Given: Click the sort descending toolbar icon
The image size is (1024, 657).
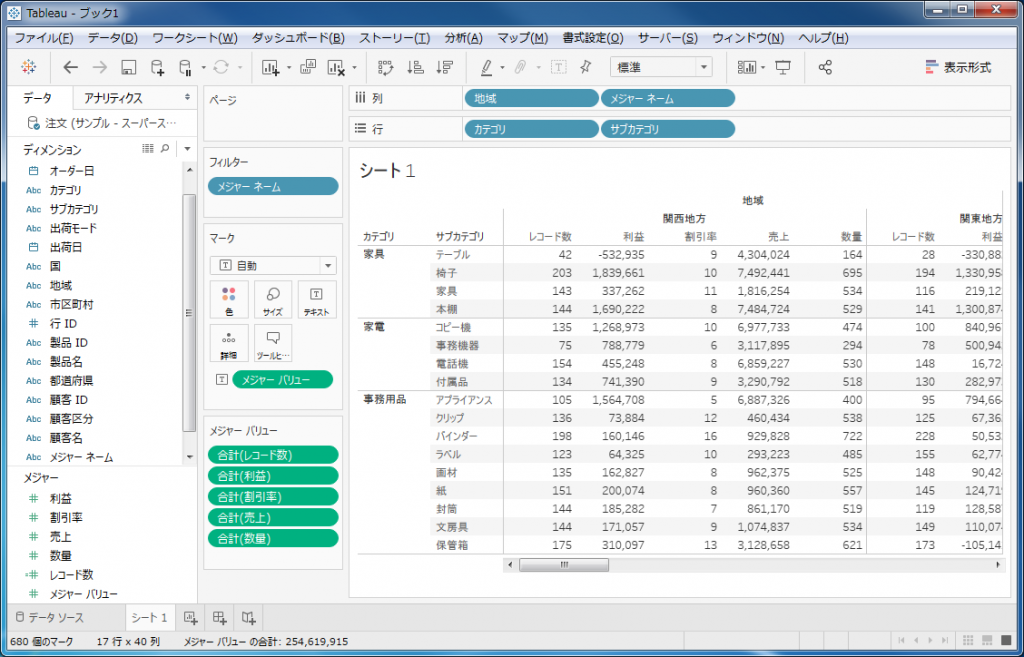Looking at the screenshot, I should tap(445, 67).
